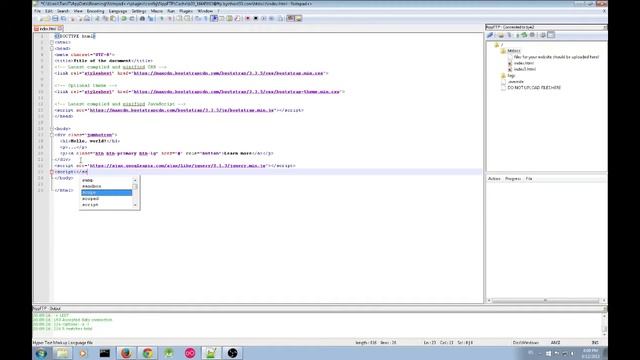The image size is (640, 360).
Task: Save the file with the Save icon
Action: click(x=55, y=18)
